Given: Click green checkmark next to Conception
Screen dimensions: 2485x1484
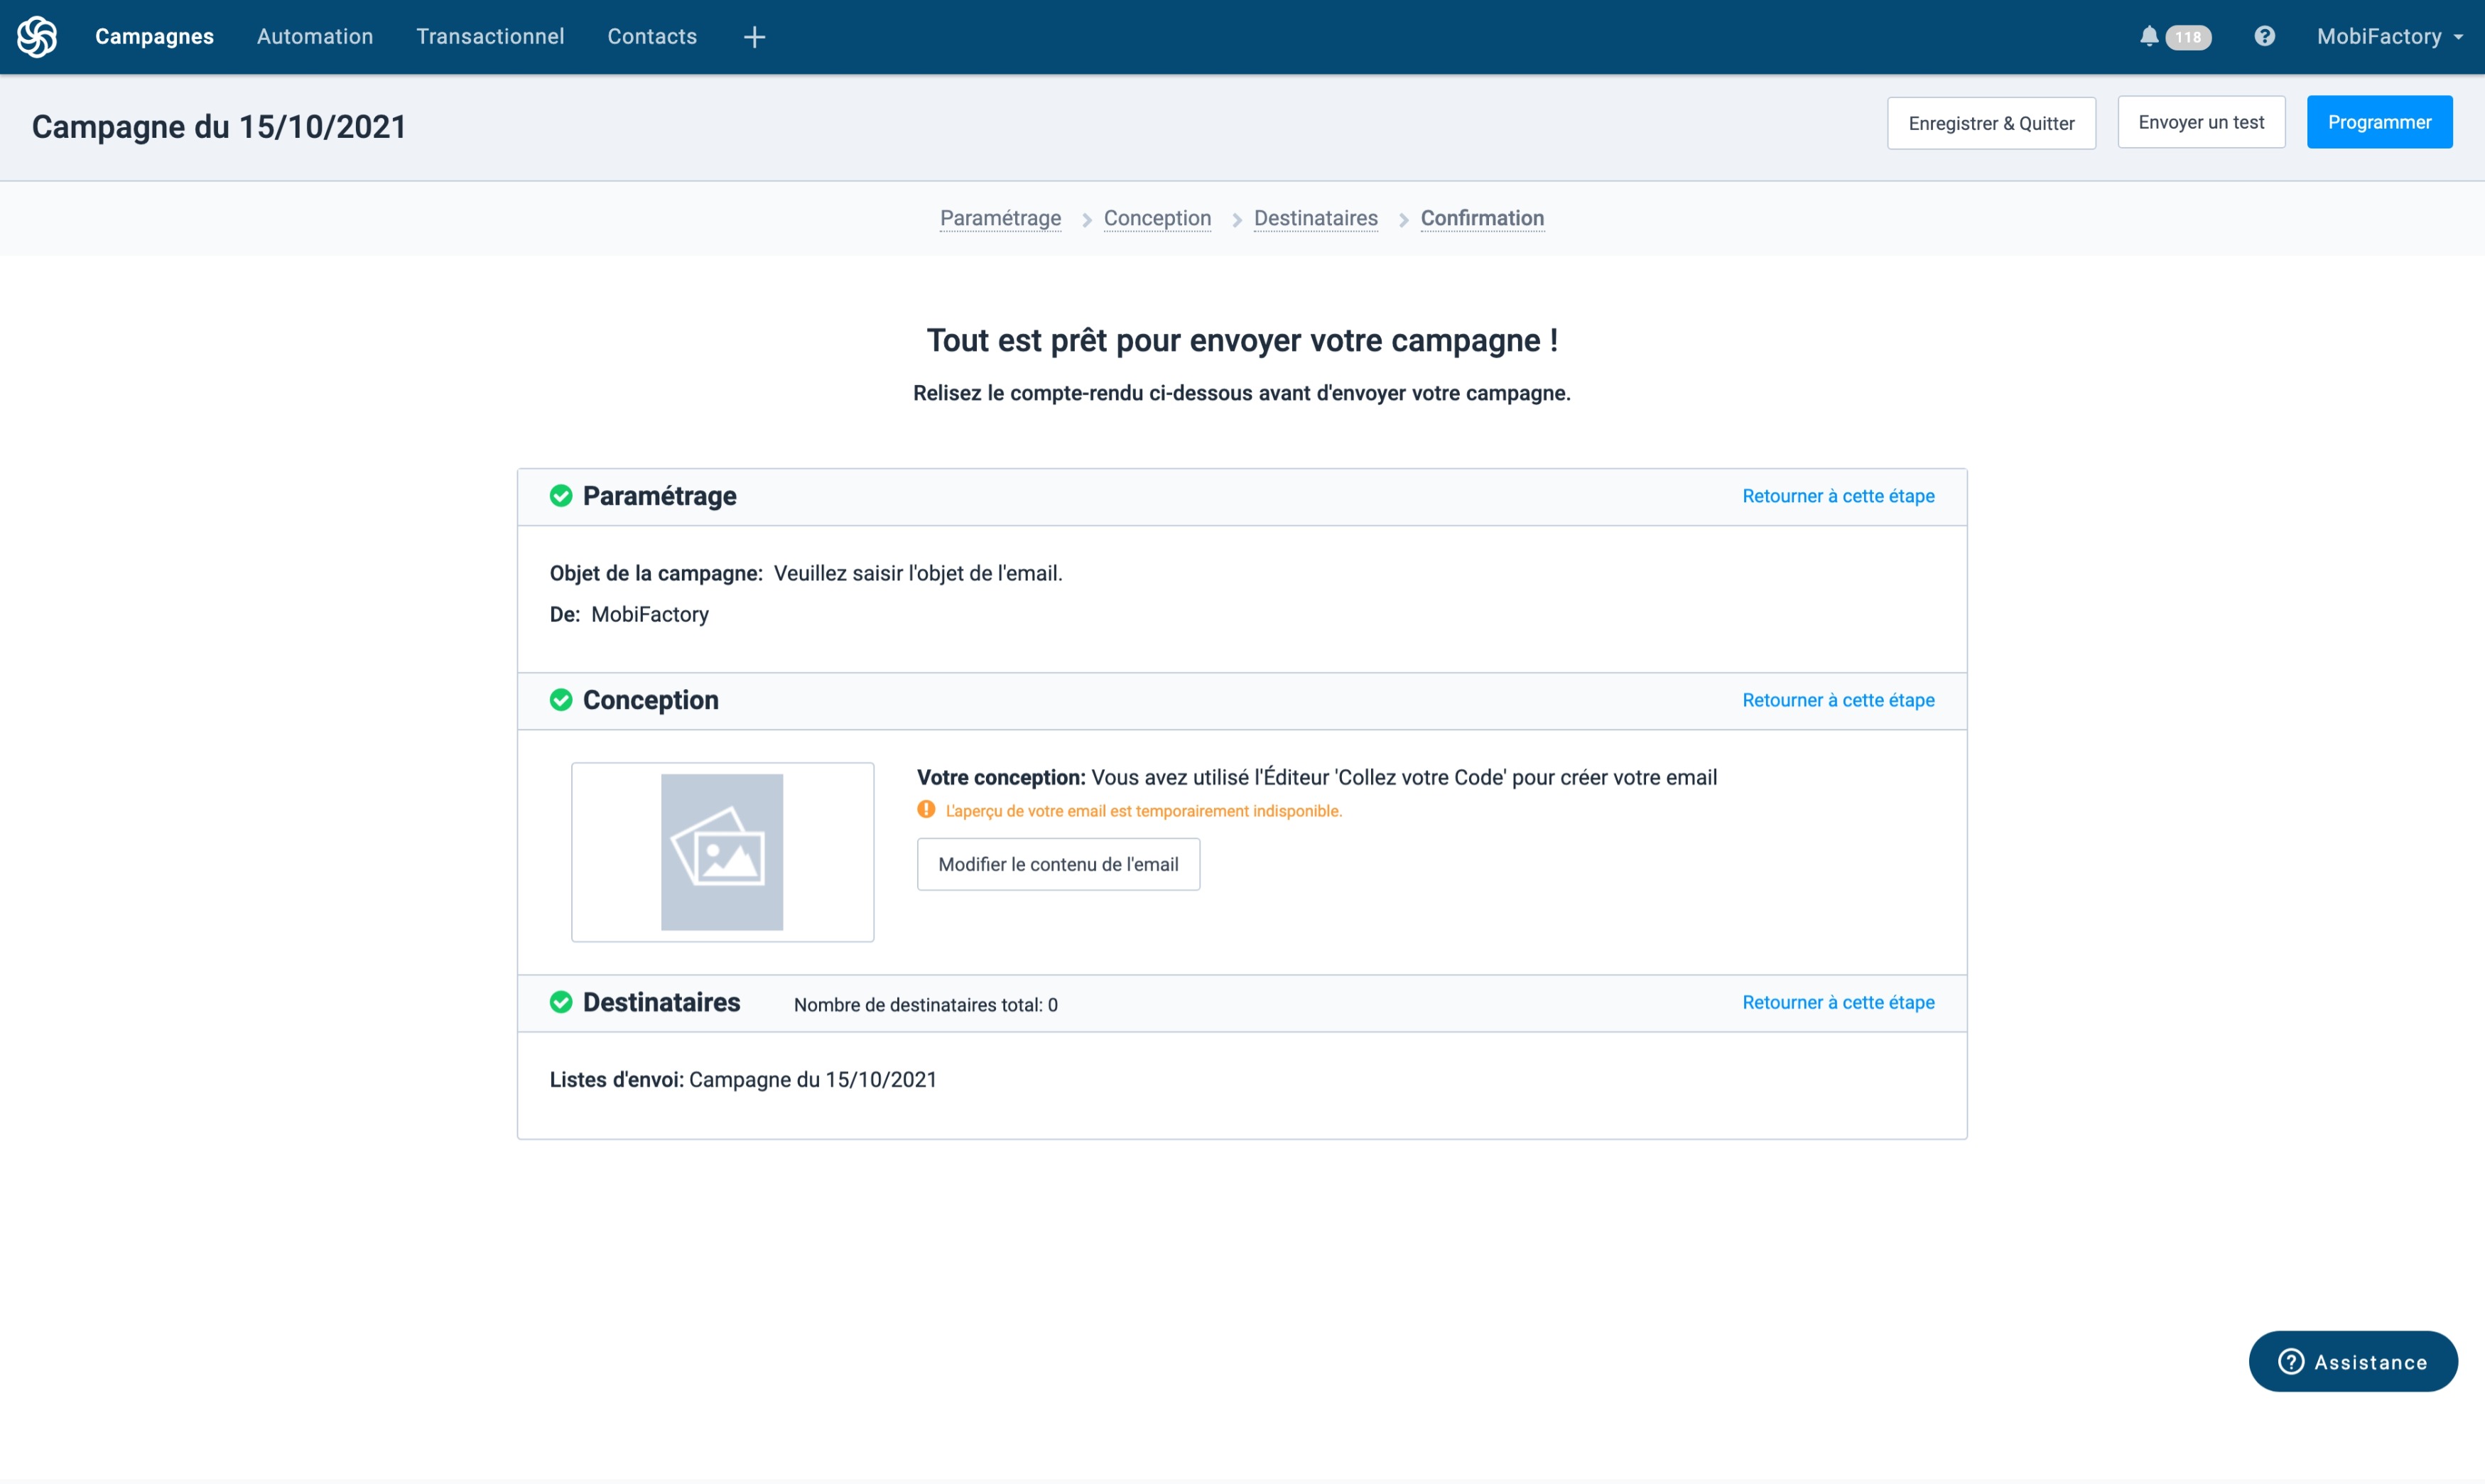Looking at the screenshot, I should (x=561, y=700).
